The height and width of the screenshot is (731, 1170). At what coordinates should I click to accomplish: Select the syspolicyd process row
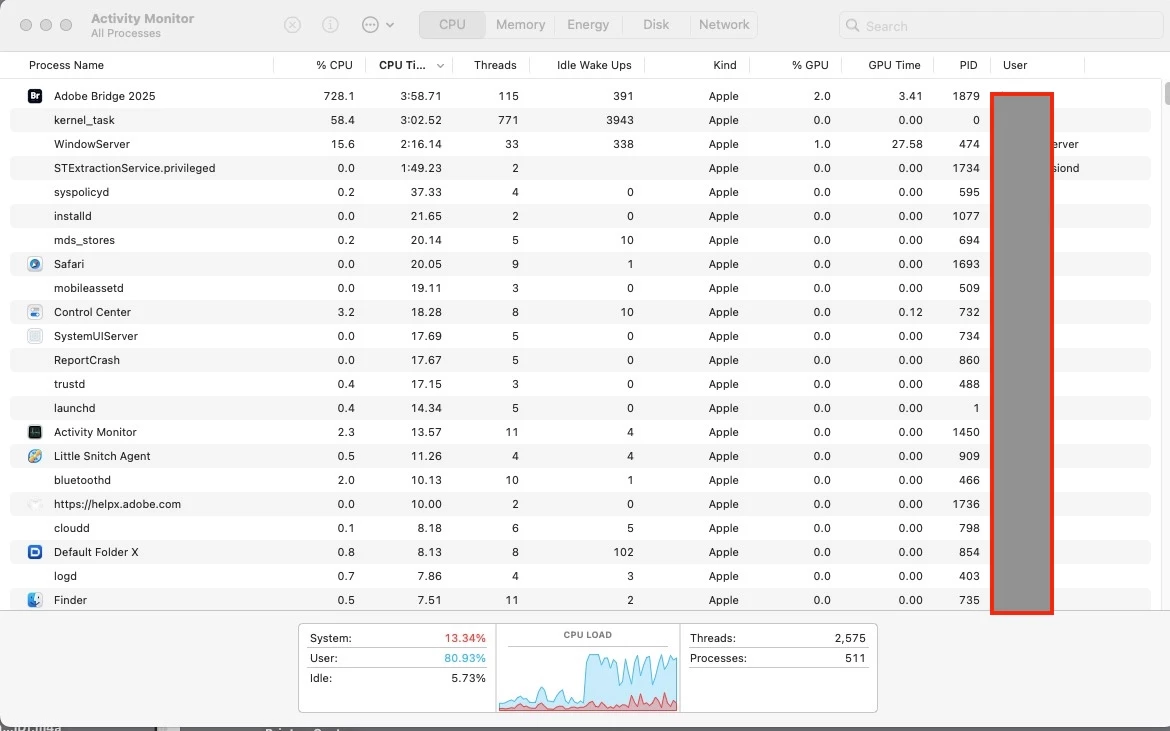pyautogui.click(x=580, y=192)
